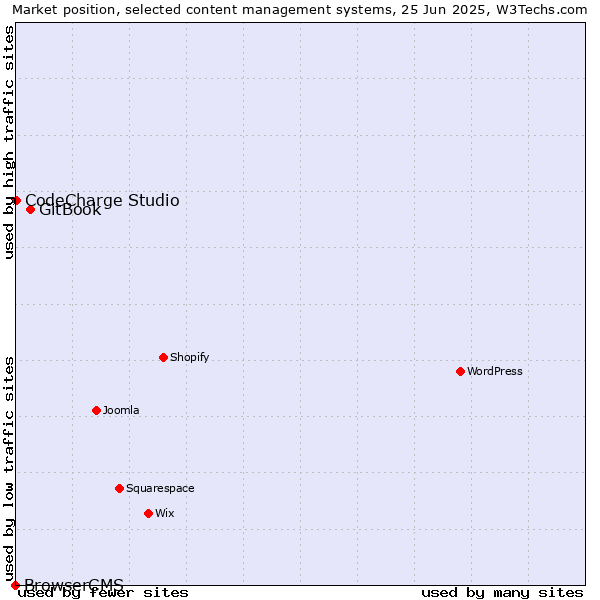Screen dimensions: 600x600
Task: Select the GitBook label text
Action: coord(70,210)
